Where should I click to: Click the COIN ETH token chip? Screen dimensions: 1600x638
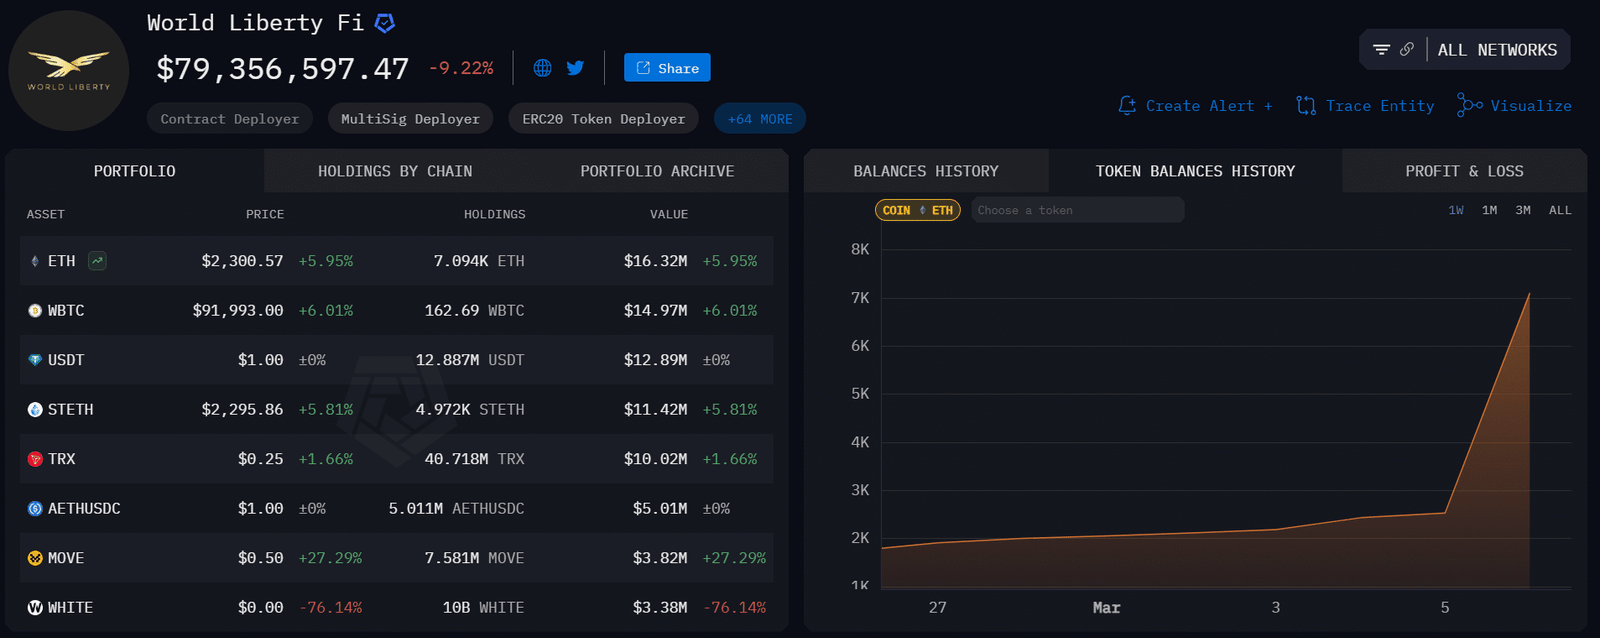917,210
